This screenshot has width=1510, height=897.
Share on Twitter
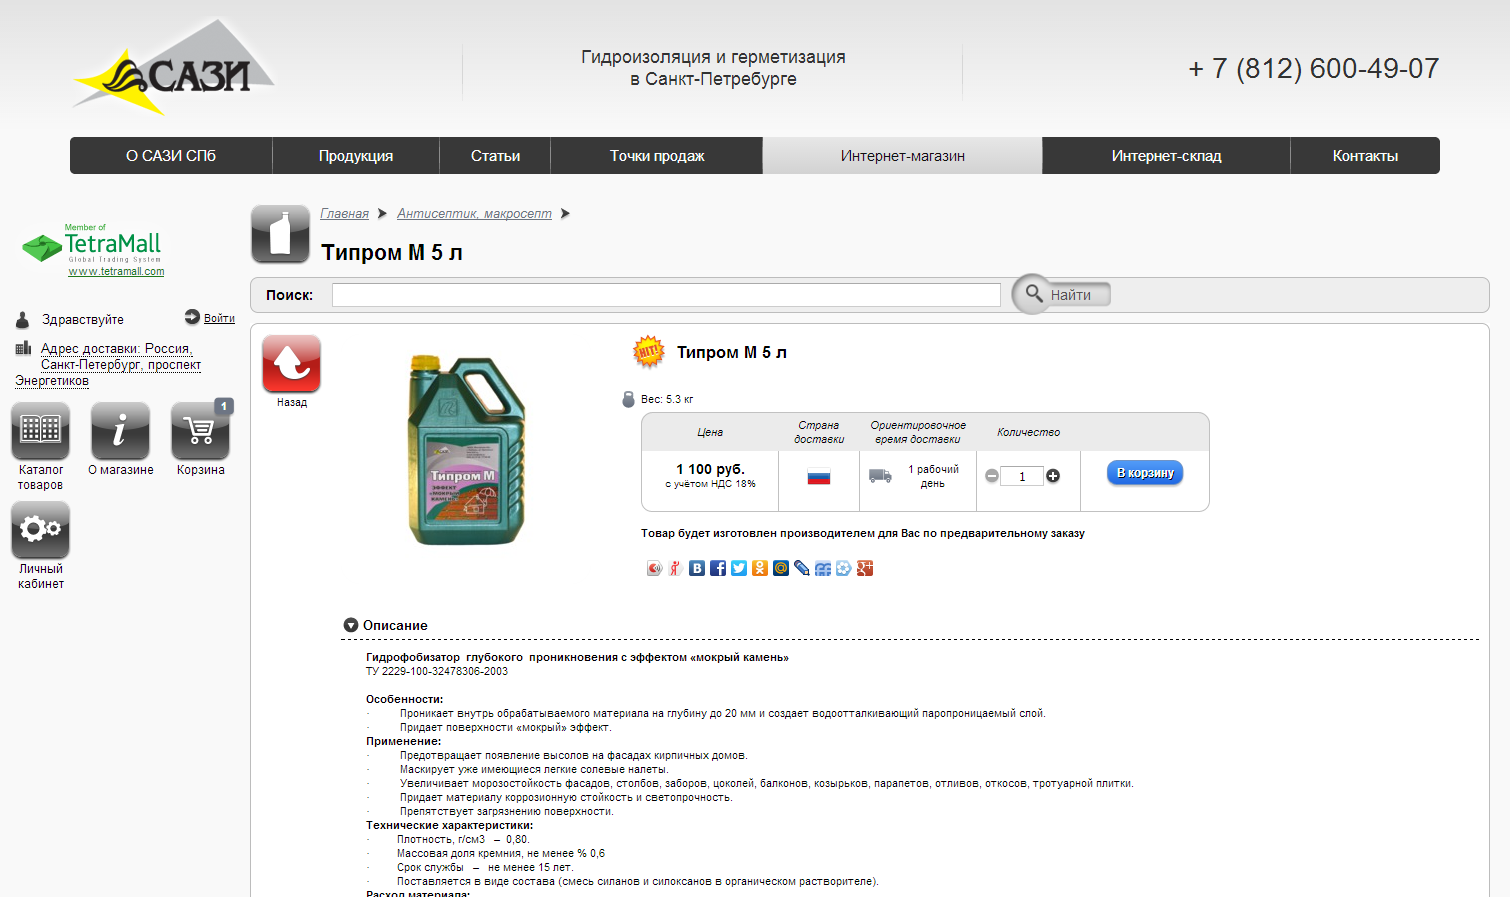(739, 568)
